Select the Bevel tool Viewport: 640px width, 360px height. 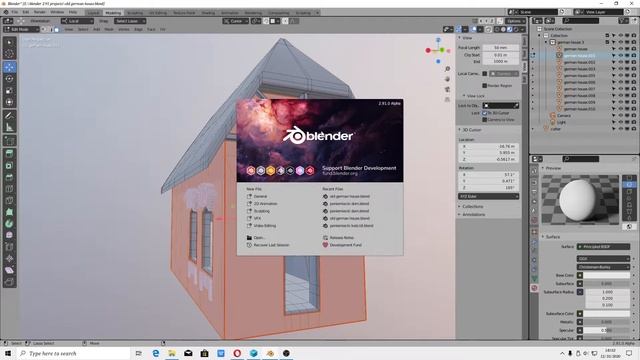pyautogui.click(x=9, y=177)
